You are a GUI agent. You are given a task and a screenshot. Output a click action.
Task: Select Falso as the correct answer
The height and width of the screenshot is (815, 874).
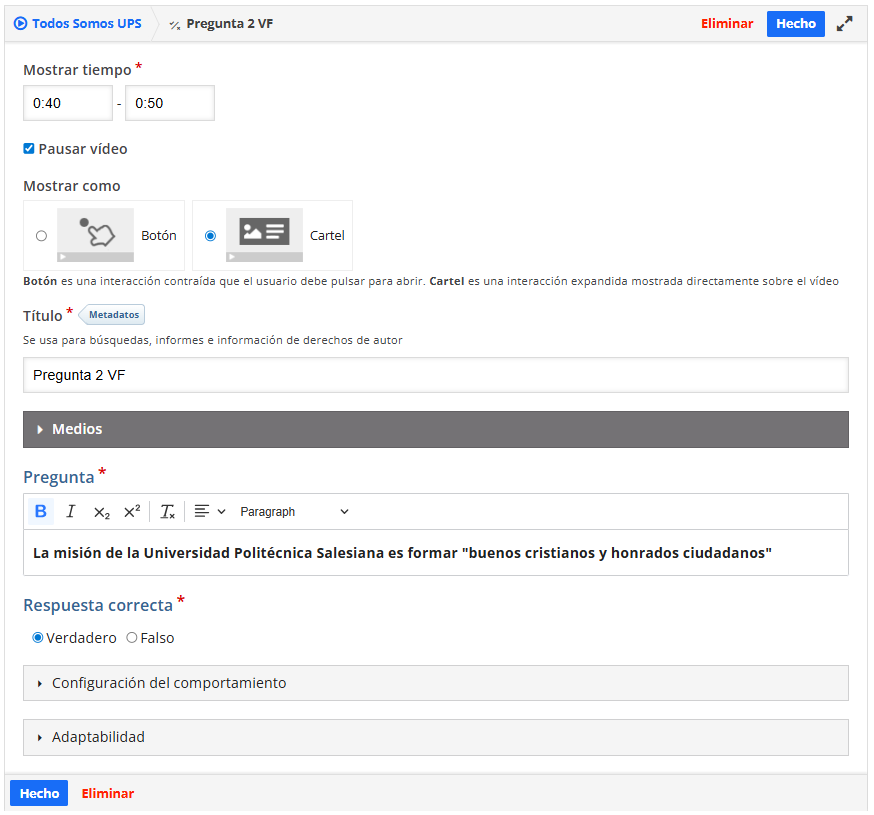(132, 638)
